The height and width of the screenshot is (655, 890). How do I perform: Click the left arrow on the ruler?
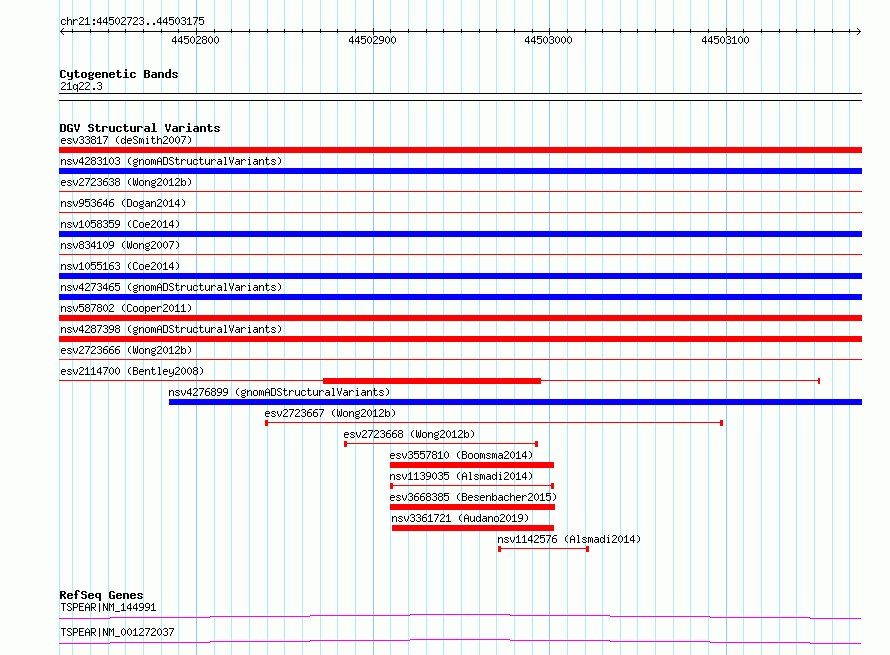pos(63,32)
